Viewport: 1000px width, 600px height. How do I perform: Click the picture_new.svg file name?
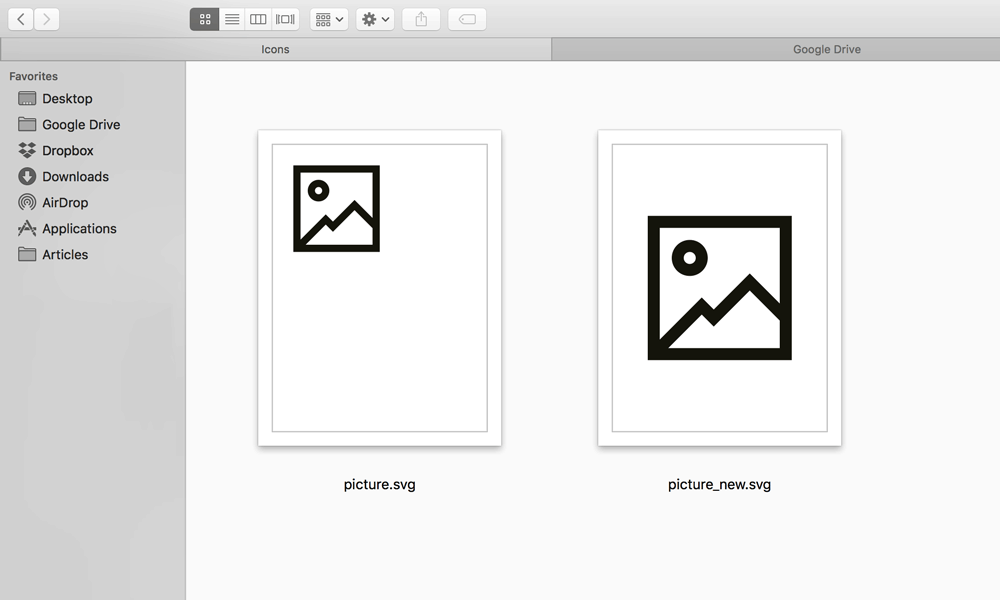point(719,485)
